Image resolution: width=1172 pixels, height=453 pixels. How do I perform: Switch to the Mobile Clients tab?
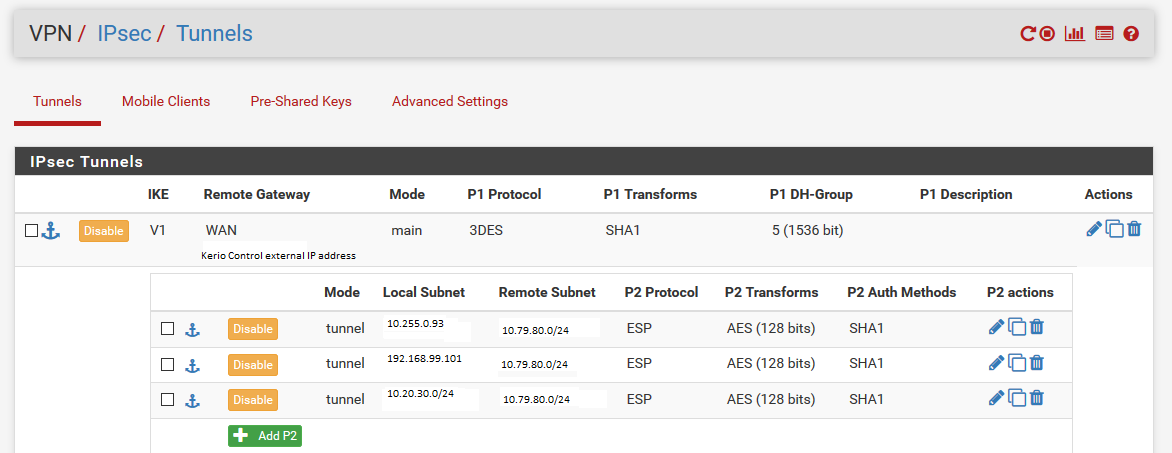tap(166, 102)
